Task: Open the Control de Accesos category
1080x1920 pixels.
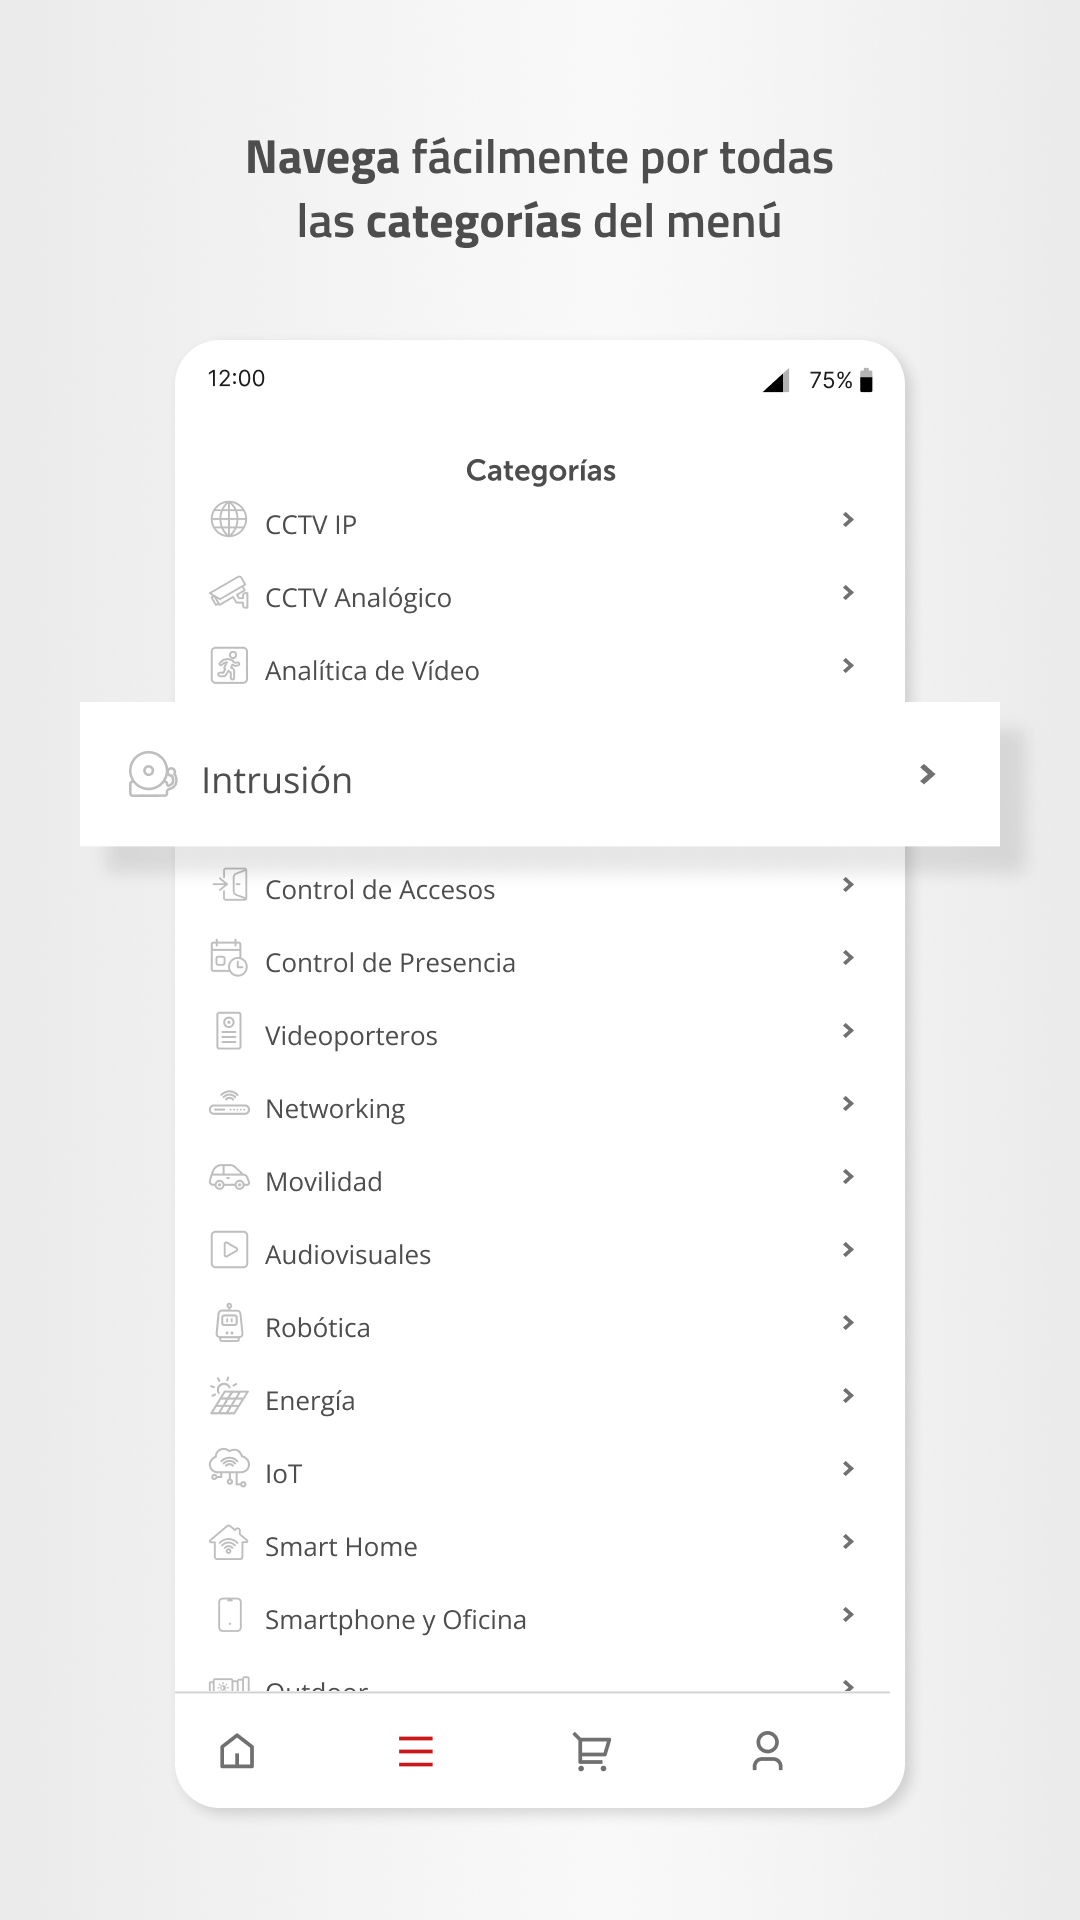Action: tap(380, 890)
